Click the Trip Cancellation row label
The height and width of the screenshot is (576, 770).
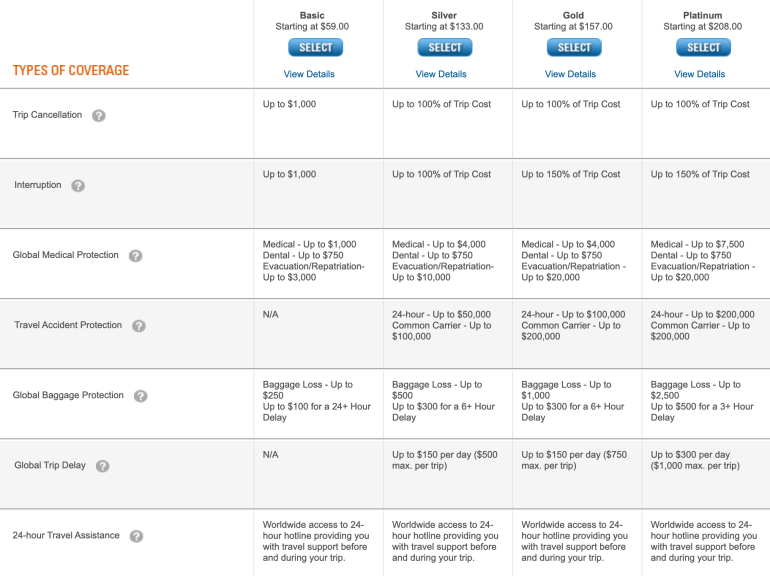pos(47,115)
